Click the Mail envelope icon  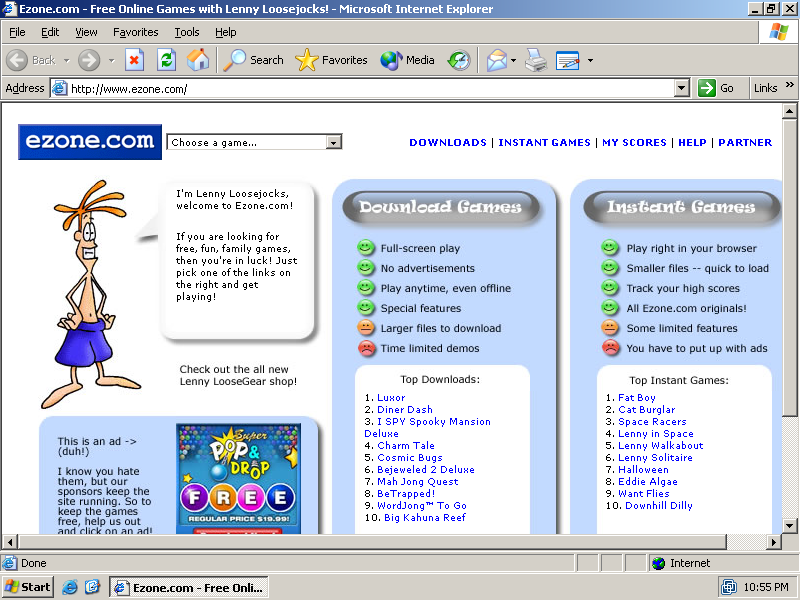coord(496,60)
